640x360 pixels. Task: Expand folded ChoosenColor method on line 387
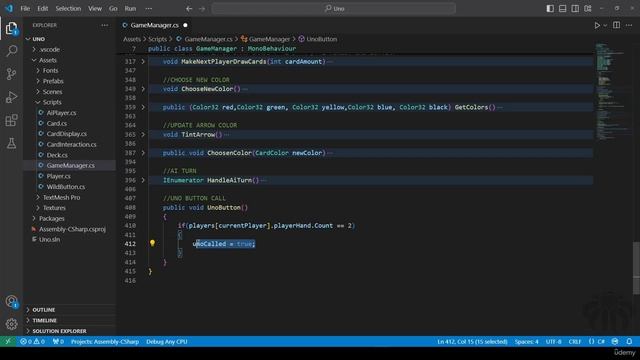(x=143, y=153)
